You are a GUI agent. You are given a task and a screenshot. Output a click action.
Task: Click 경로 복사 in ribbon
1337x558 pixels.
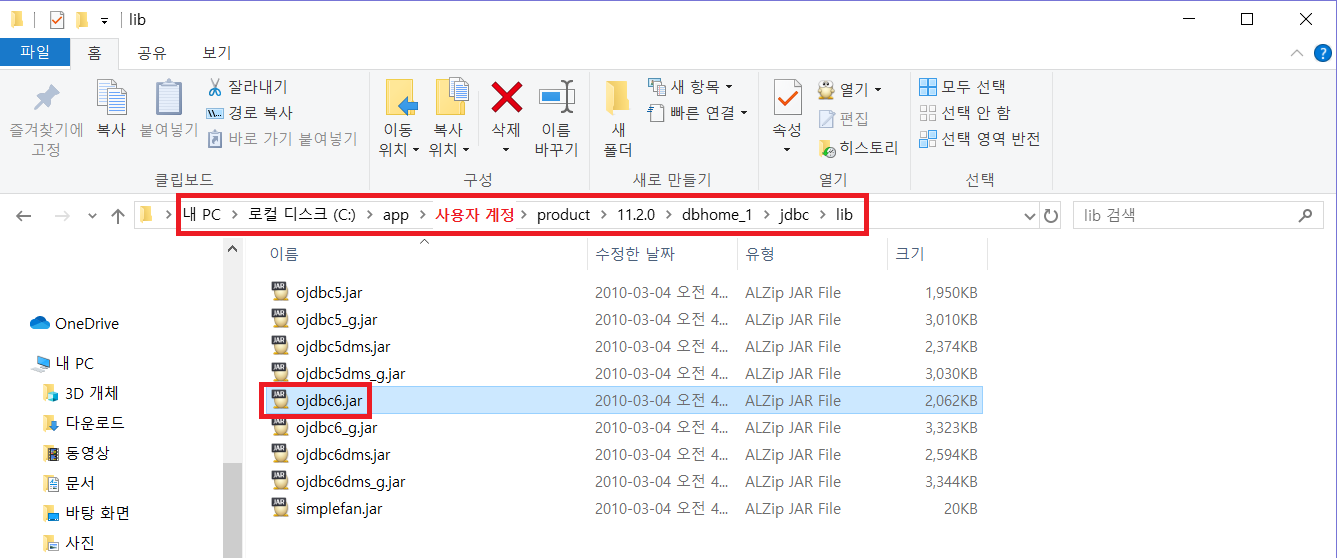tap(250, 113)
